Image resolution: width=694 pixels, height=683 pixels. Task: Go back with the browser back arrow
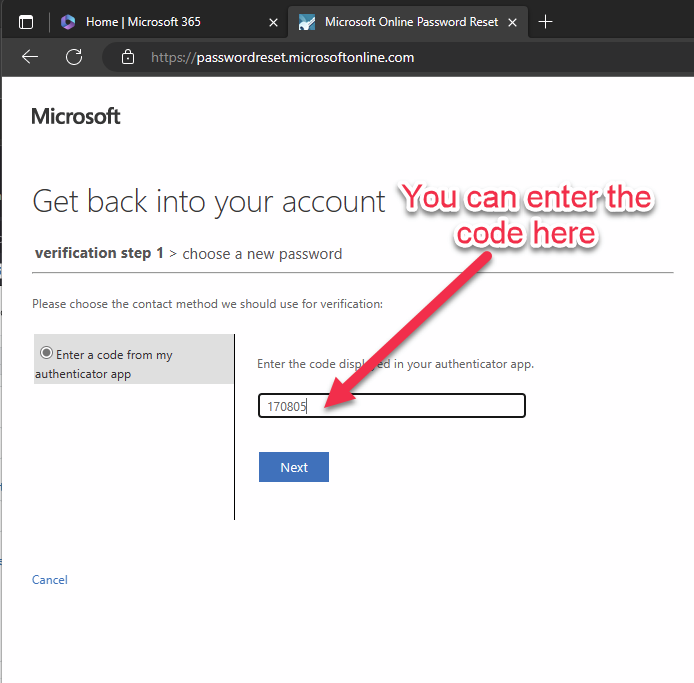click(30, 57)
